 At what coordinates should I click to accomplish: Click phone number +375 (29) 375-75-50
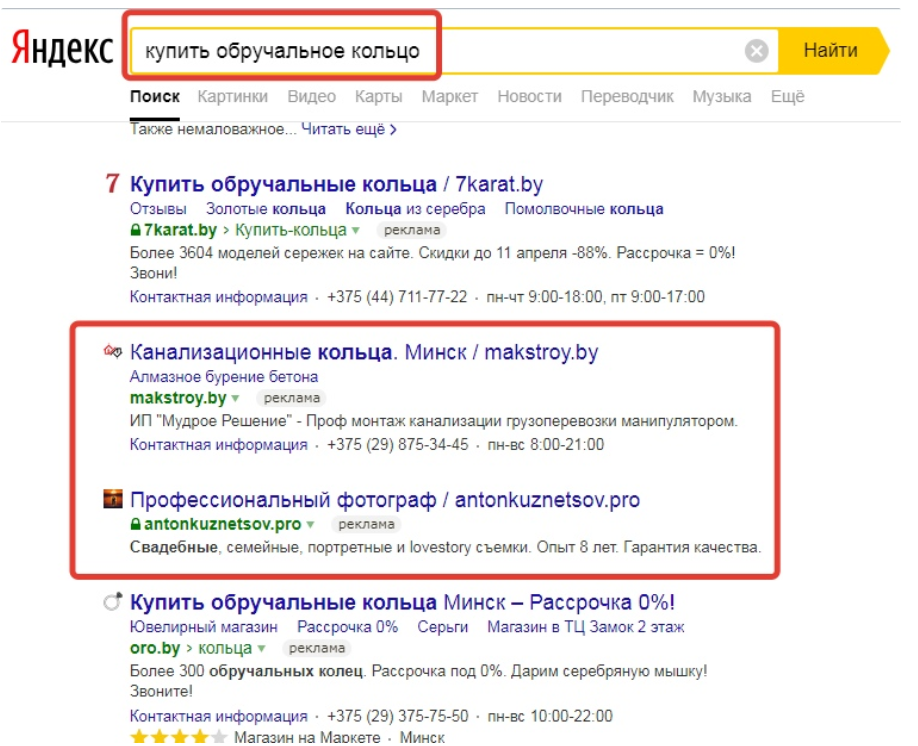398,716
